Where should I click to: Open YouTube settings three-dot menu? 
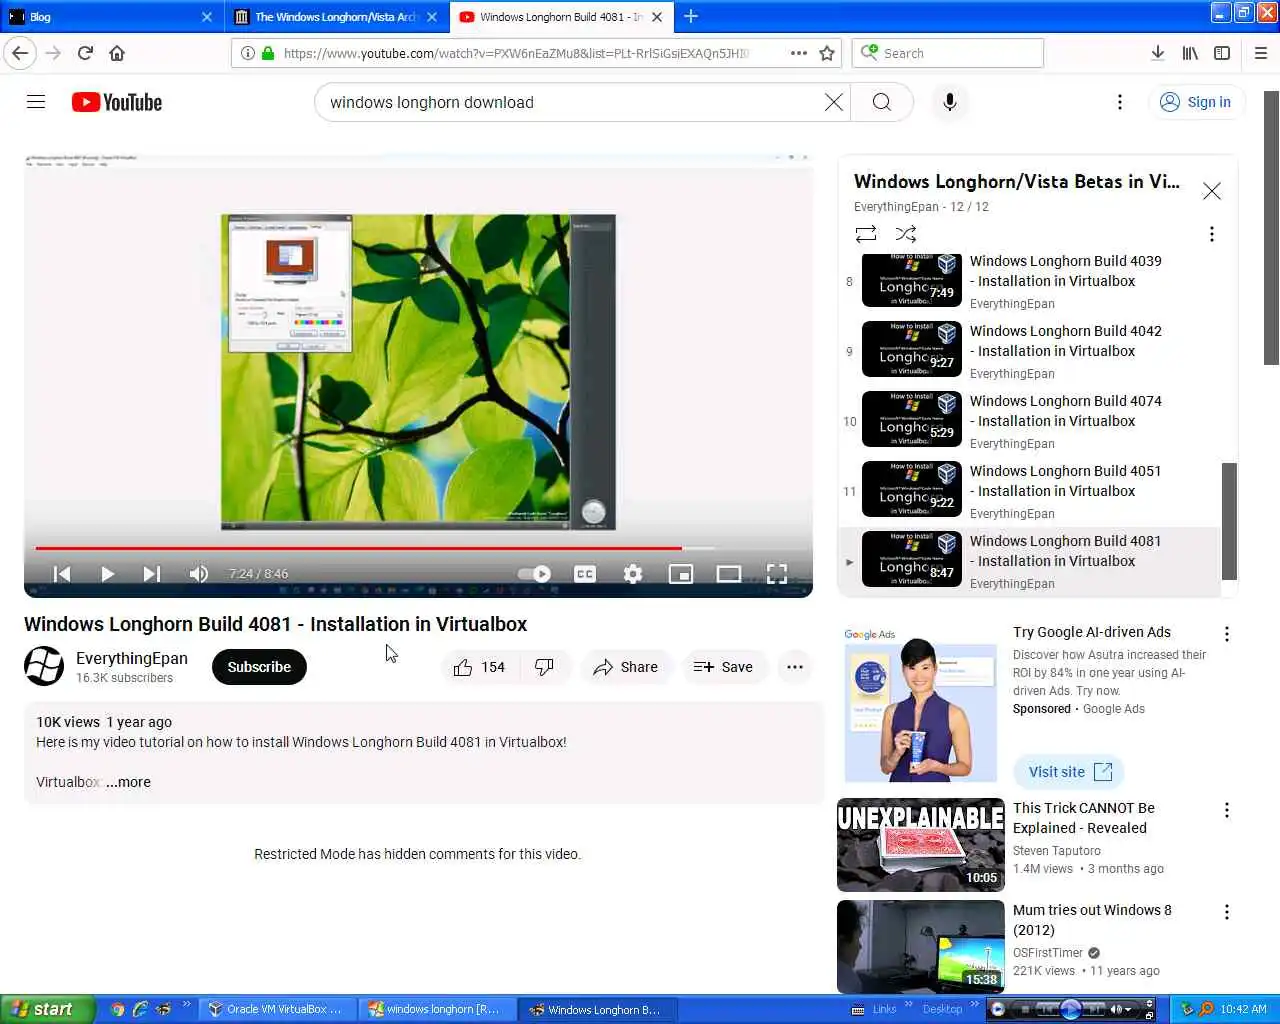[x=1120, y=102]
